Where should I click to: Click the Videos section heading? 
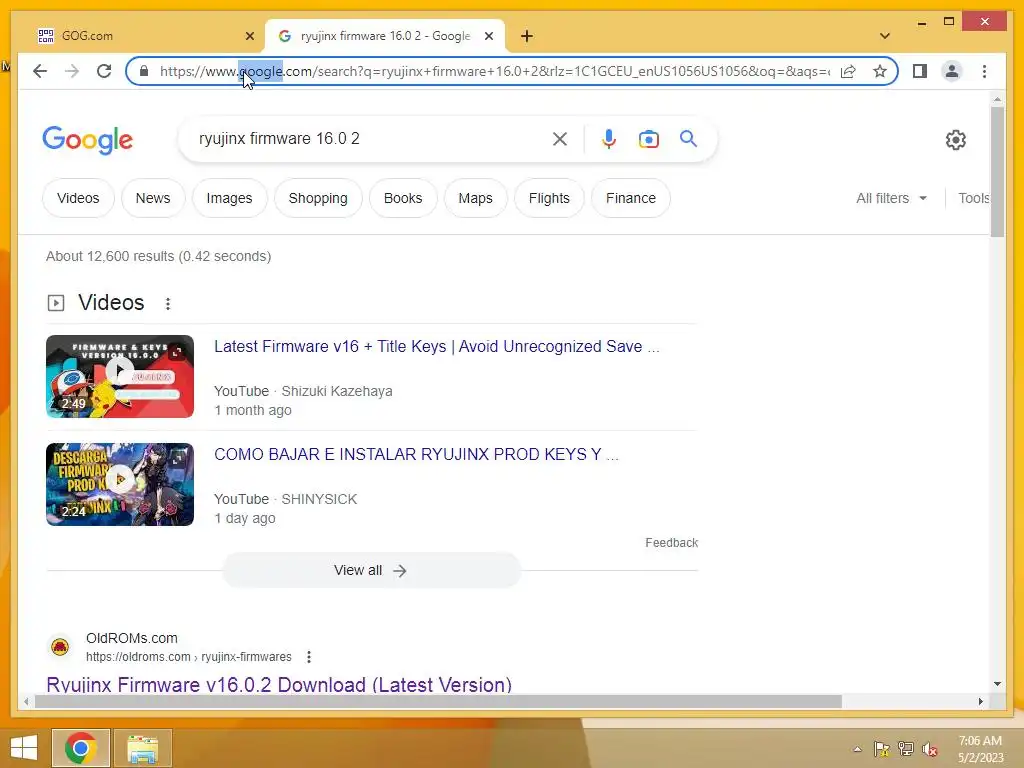pos(111,302)
